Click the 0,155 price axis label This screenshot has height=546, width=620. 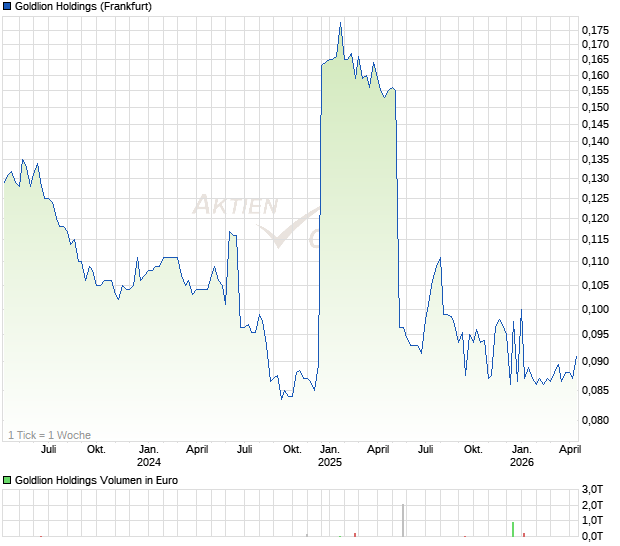[x=595, y=90]
